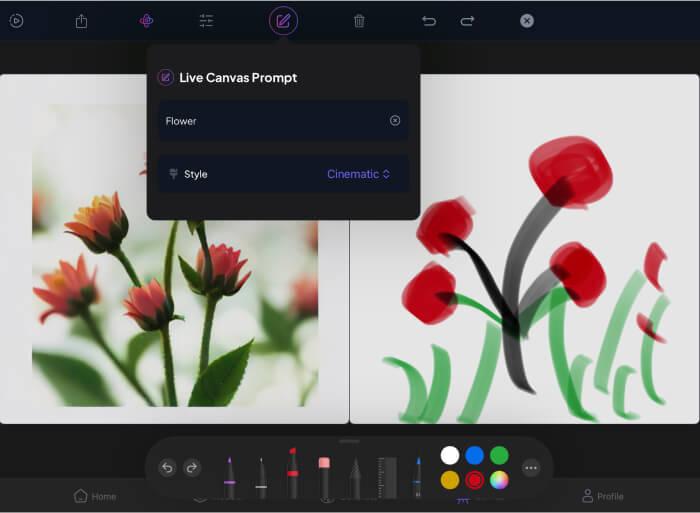Select the red marker tool
The height and width of the screenshot is (513, 700).
(x=293, y=472)
